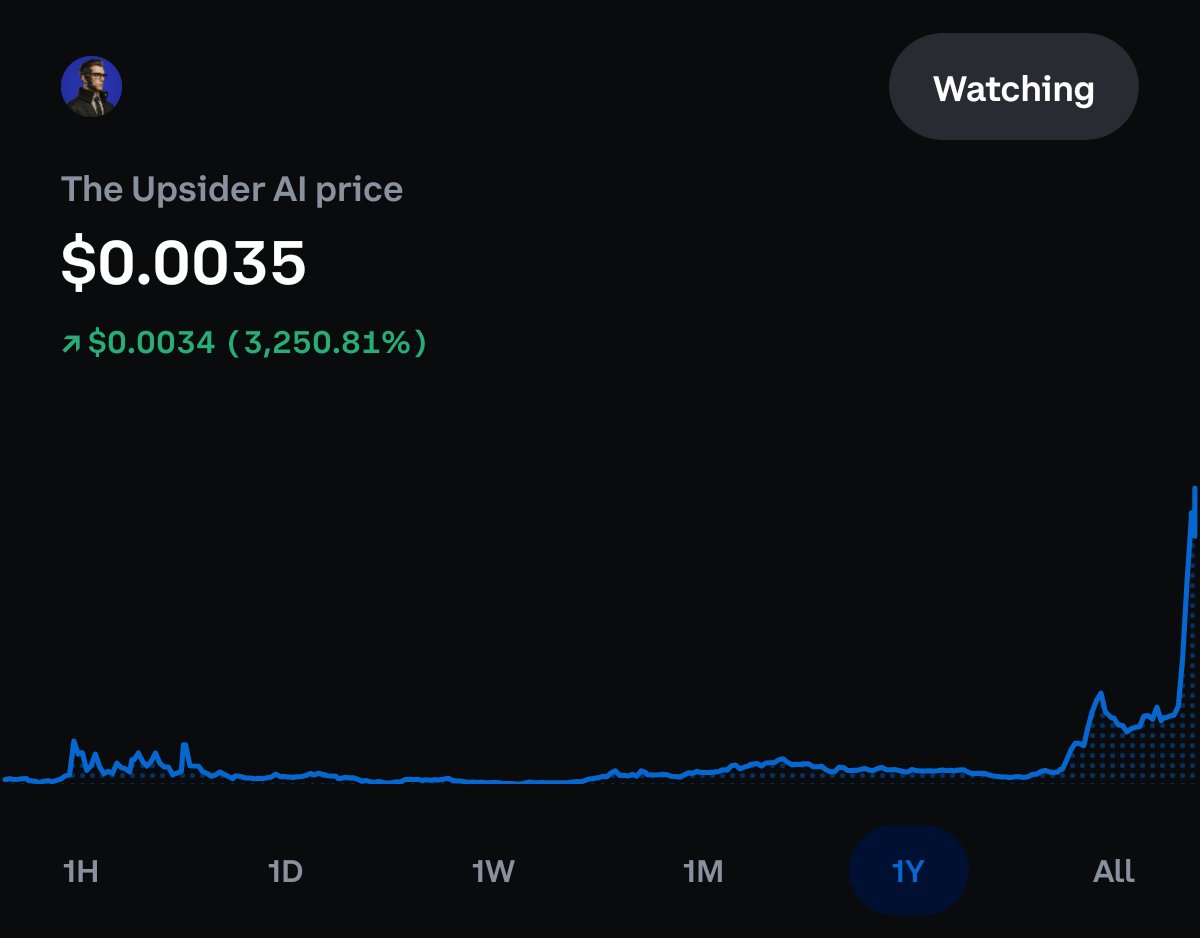Click the 'The Upsider AI price' label
This screenshot has width=1200, height=938.
pyautogui.click(x=231, y=189)
